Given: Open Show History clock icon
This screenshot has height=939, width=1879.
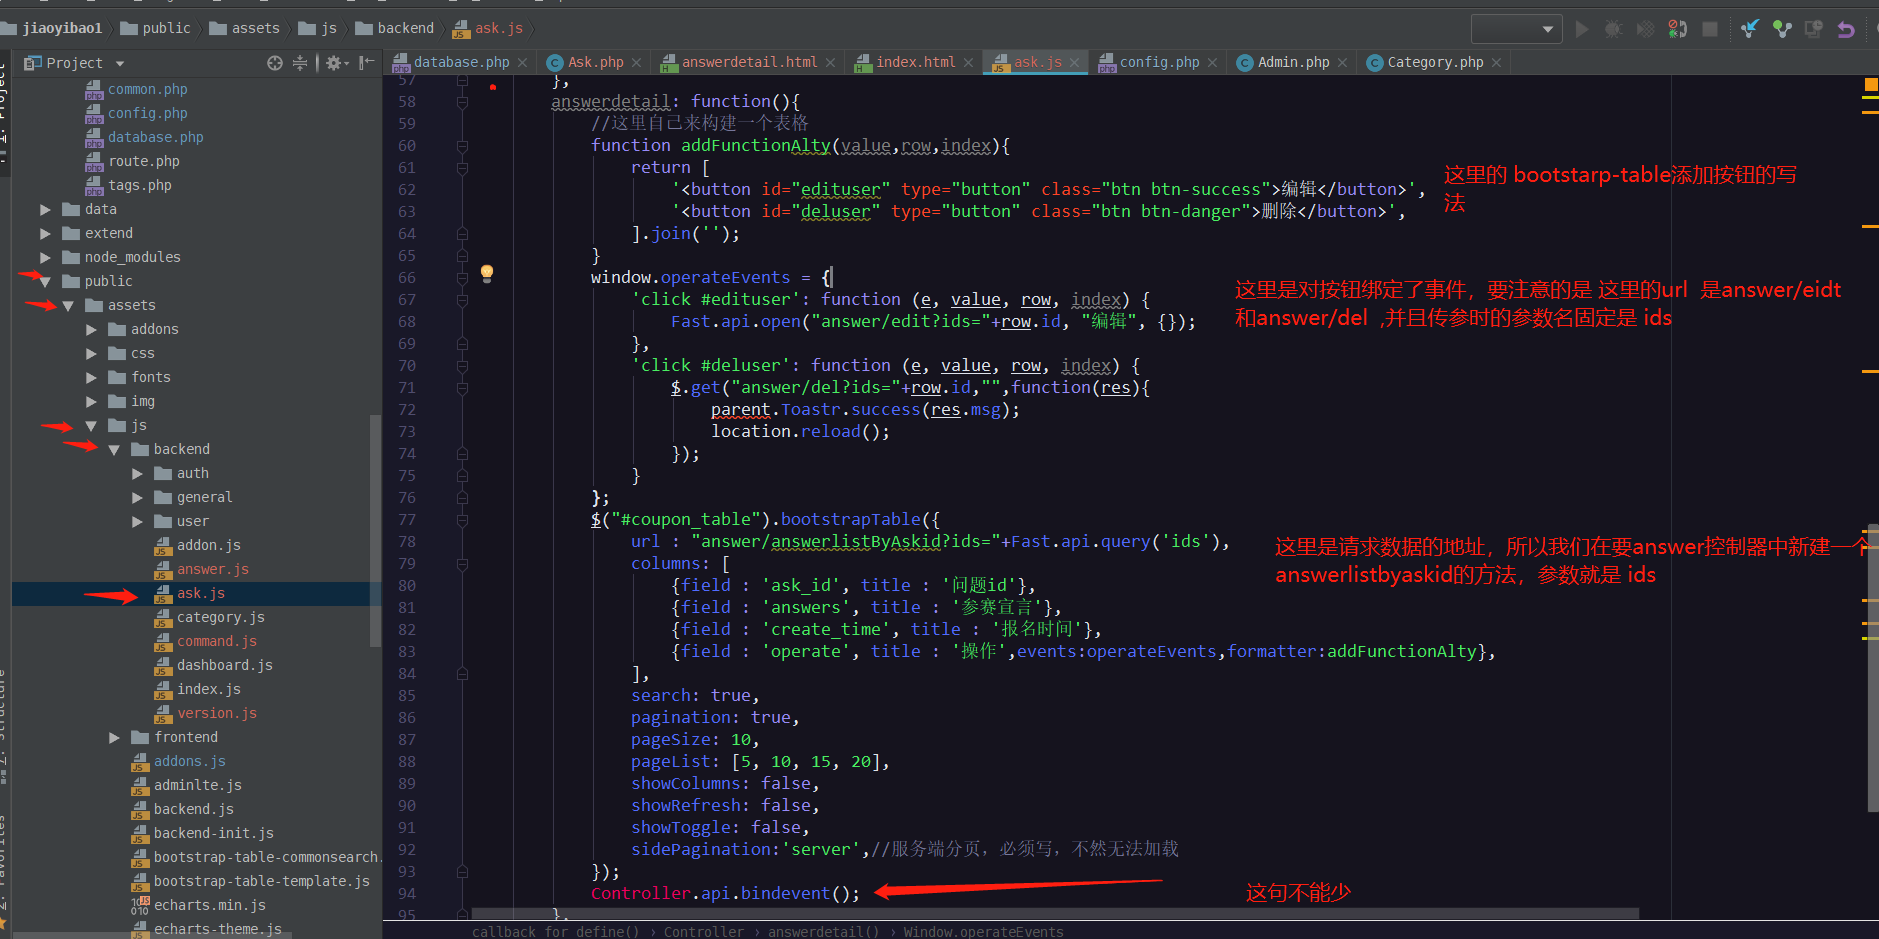Looking at the screenshot, I should click(x=1814, y=29).
